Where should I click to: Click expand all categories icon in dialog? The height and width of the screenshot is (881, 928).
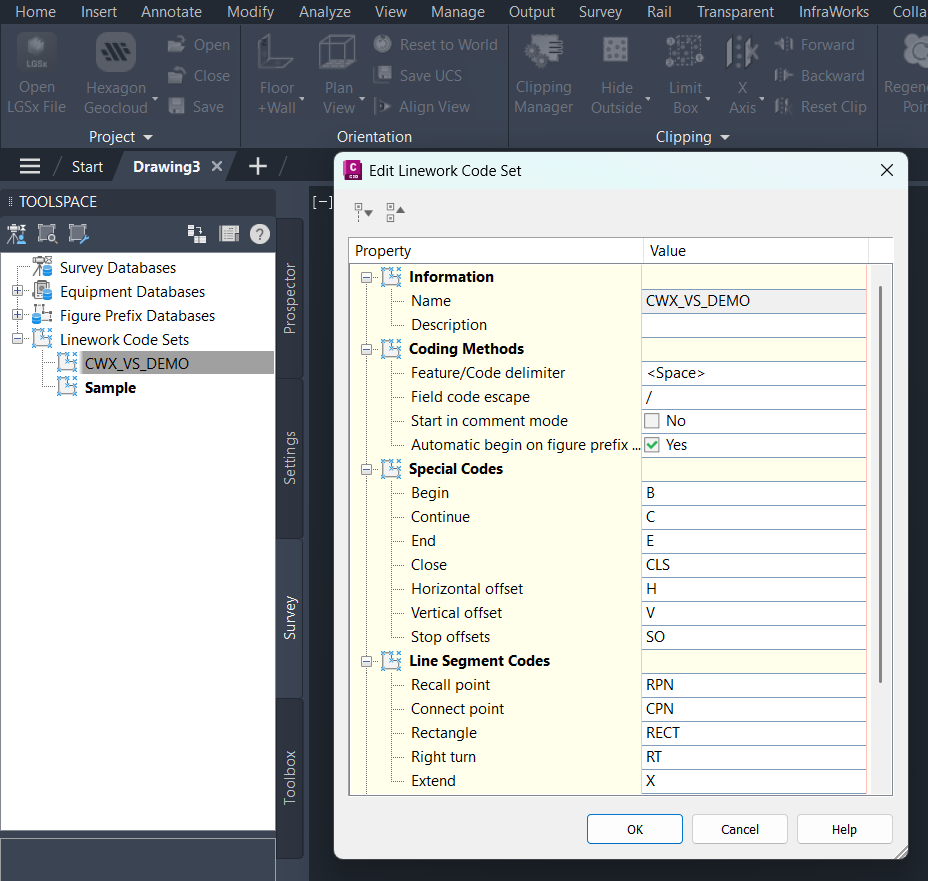(363, 212)
